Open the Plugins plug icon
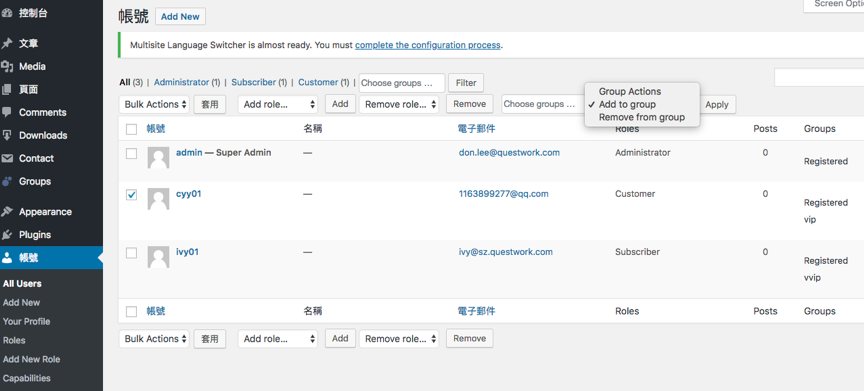 pos(7,235)
